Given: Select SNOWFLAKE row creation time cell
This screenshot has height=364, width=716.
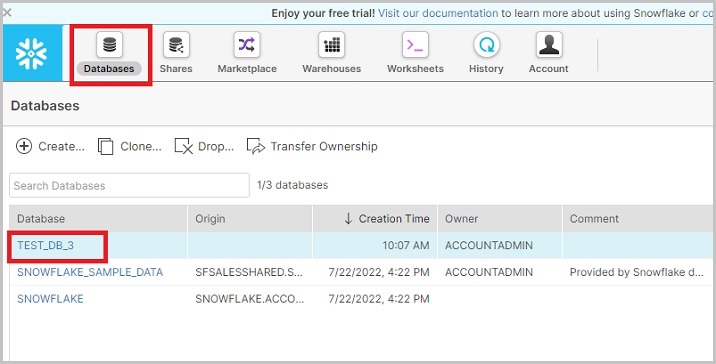Looking at the screenshot, I should tap(375, 299).
